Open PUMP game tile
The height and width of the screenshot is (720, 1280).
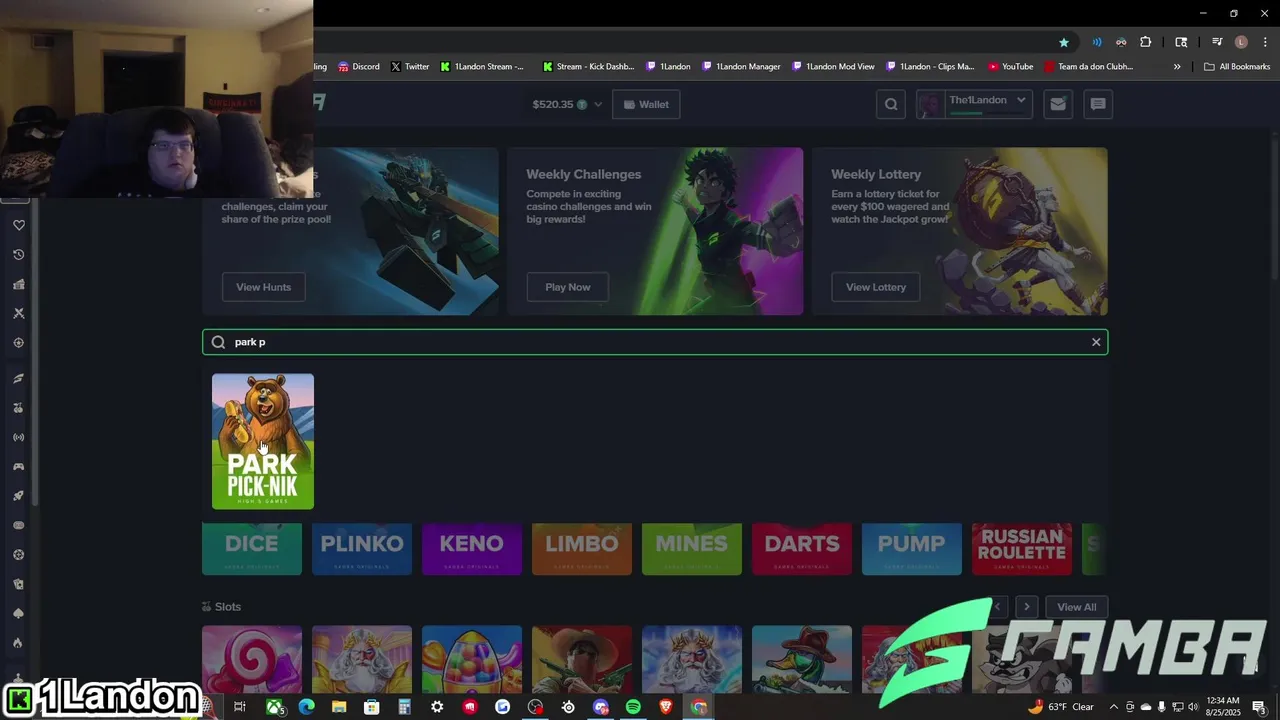[912, 549]
